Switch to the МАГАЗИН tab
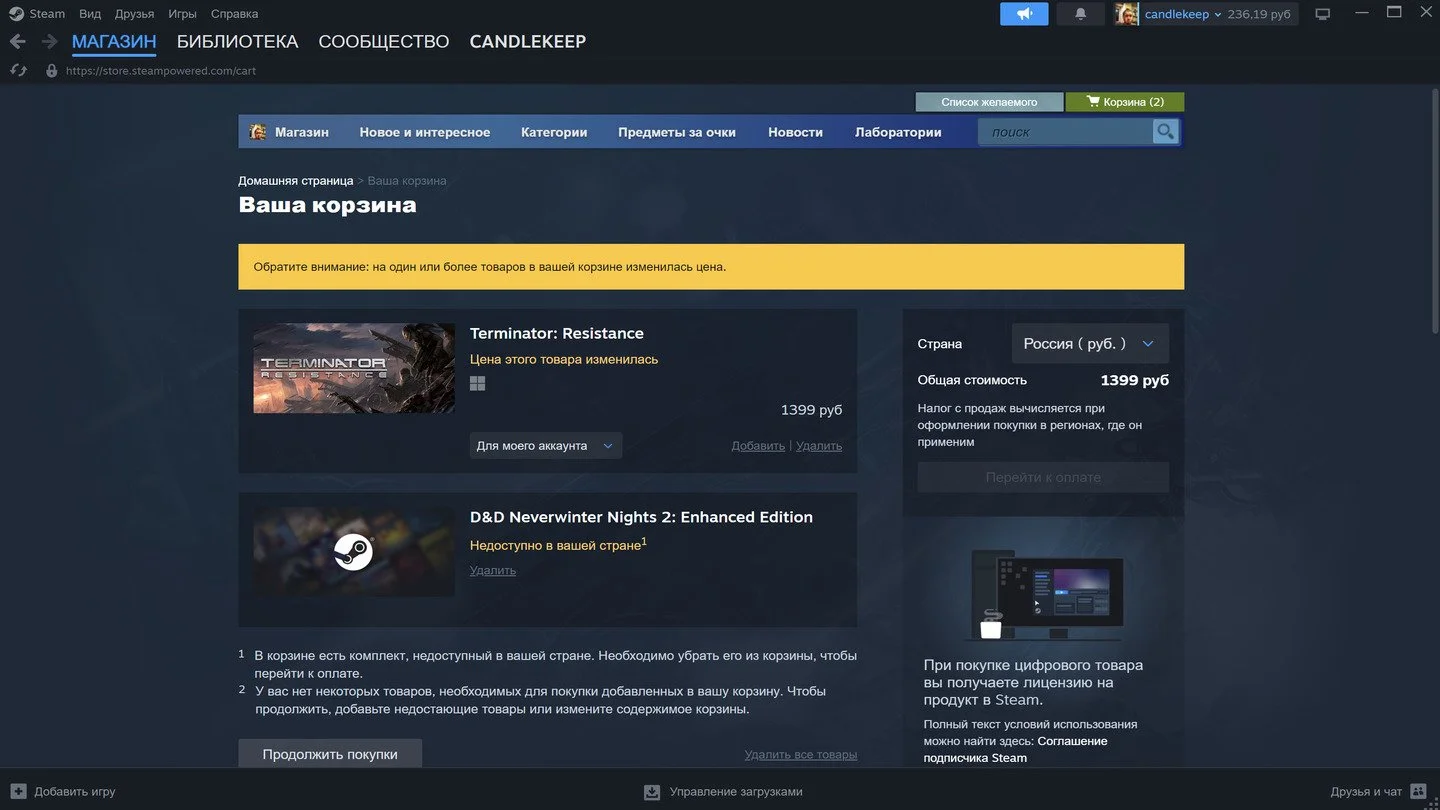This screenshot has width=1440, height=810. pyautogui.click(x=114, y=42)
